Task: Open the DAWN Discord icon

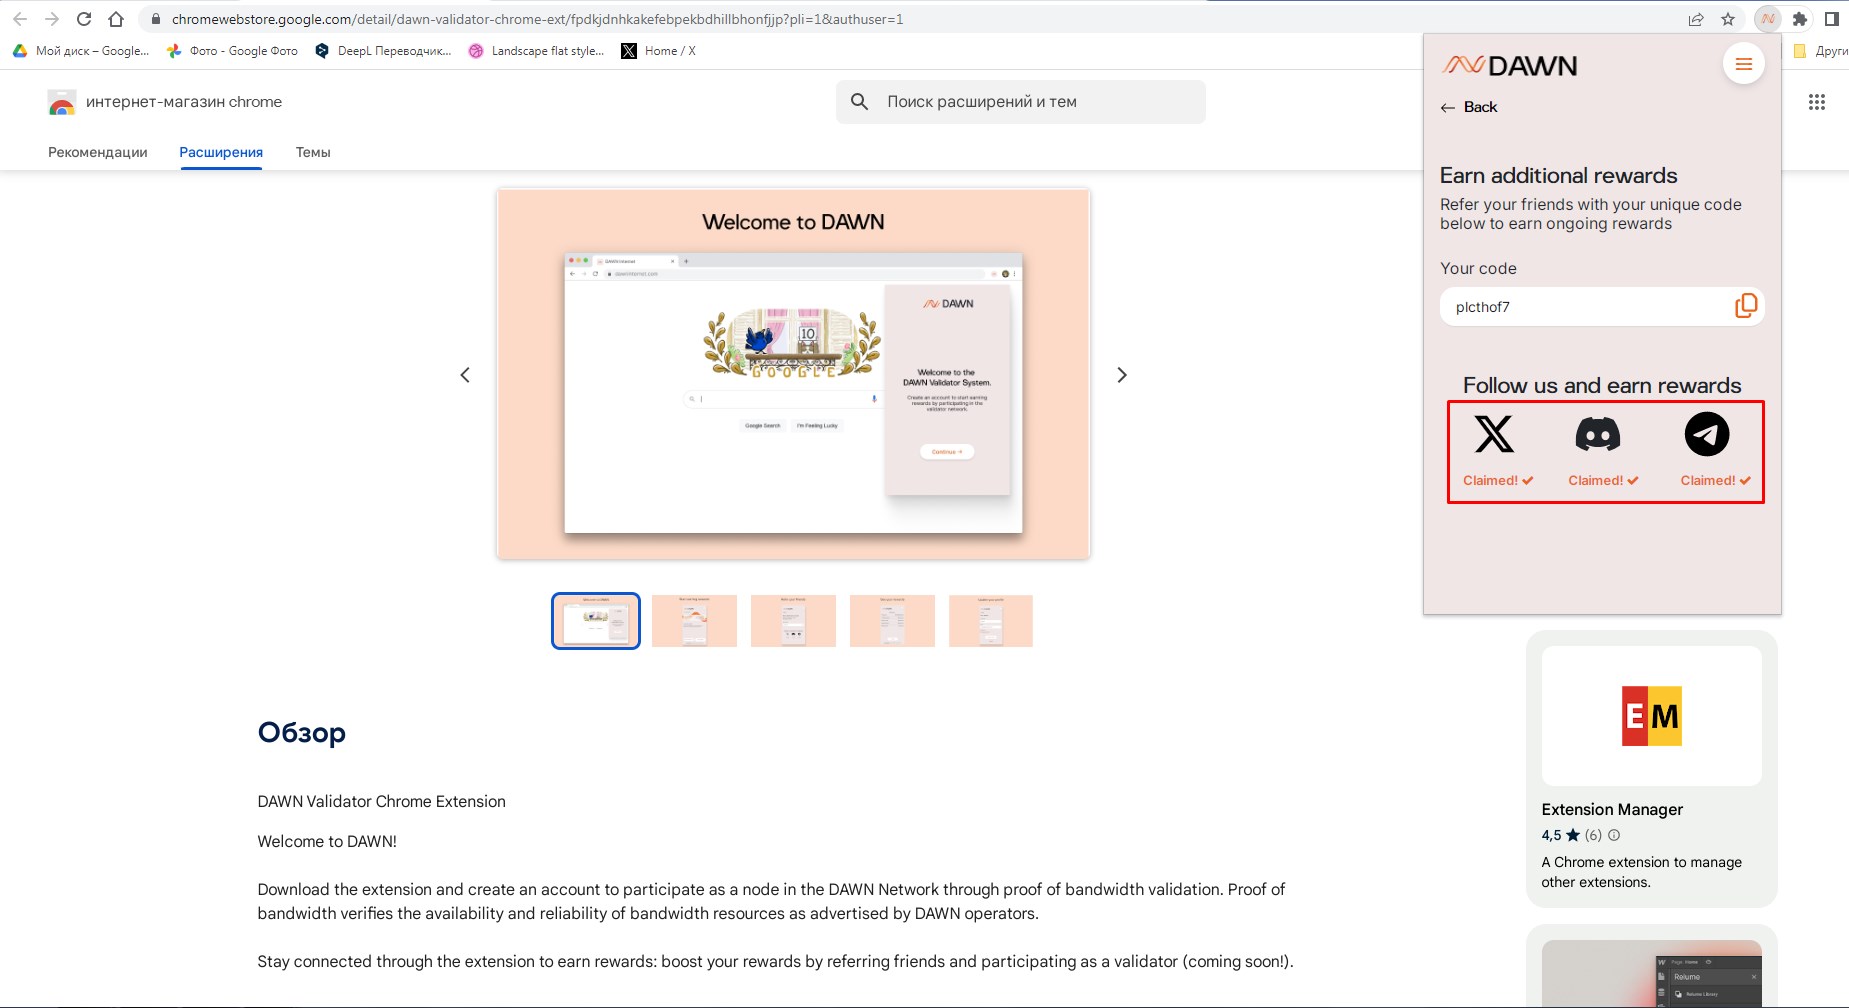Action: (x=1598, y=434)
